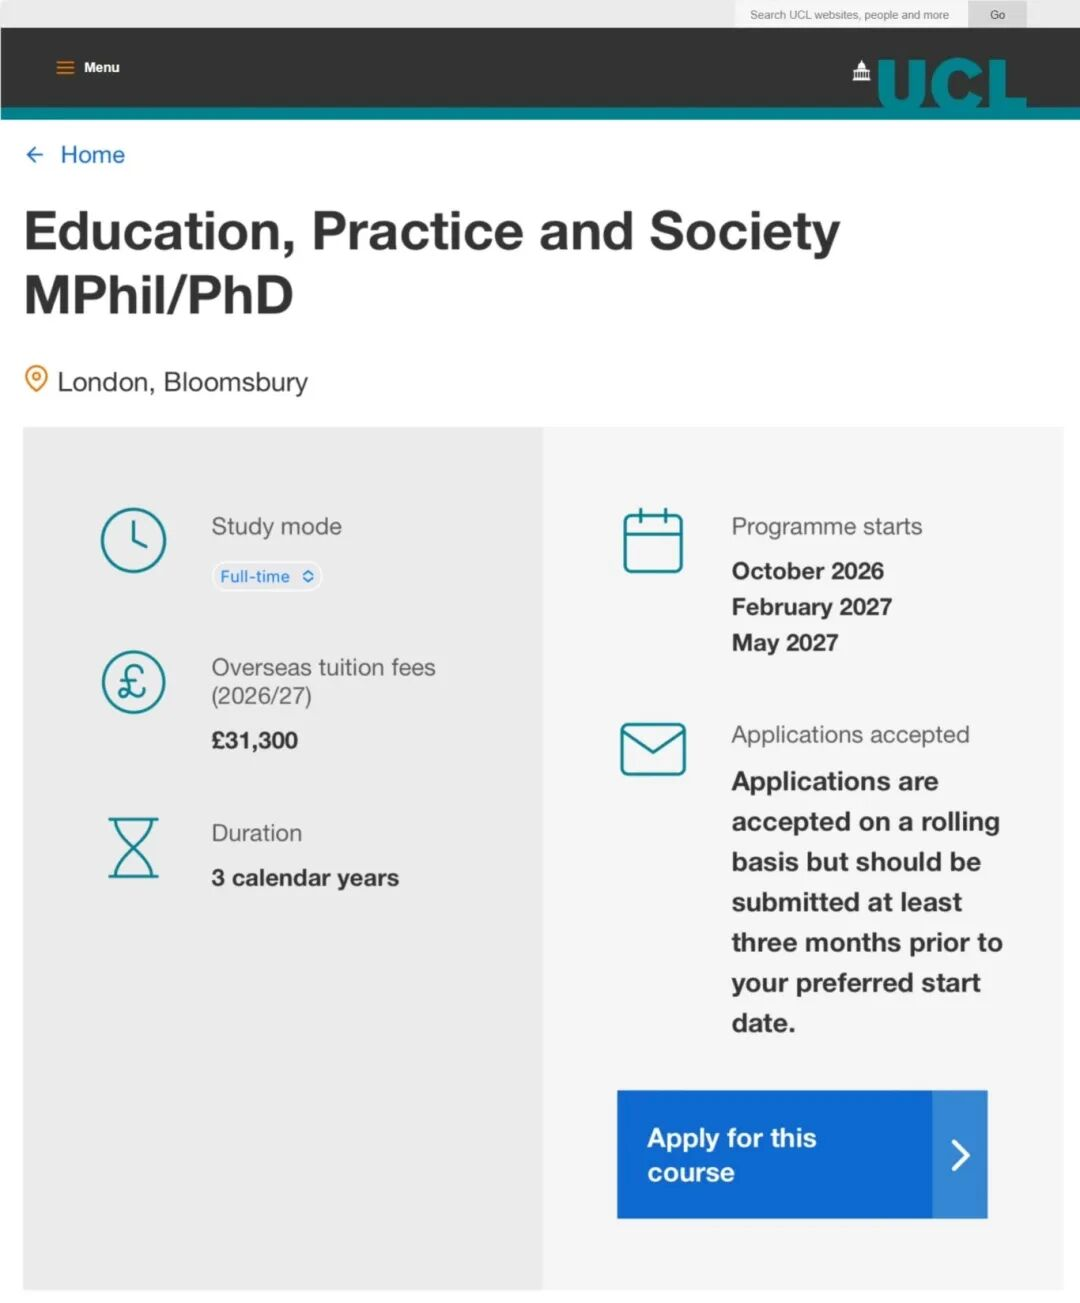
Task: Open the Menu label
Action: [102, 68]
